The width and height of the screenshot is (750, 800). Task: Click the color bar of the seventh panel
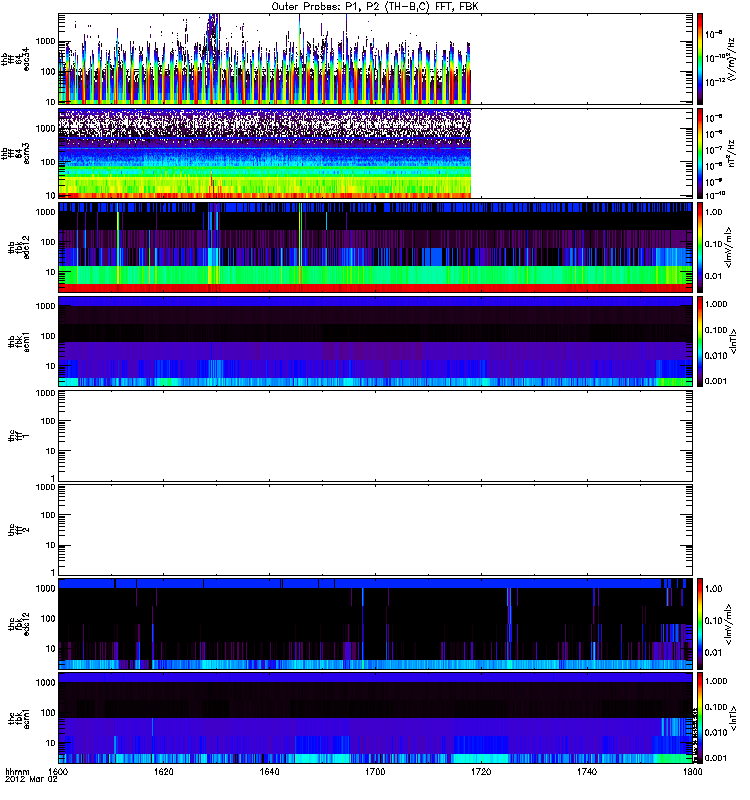pyautogui.click(x=701, y=622)
